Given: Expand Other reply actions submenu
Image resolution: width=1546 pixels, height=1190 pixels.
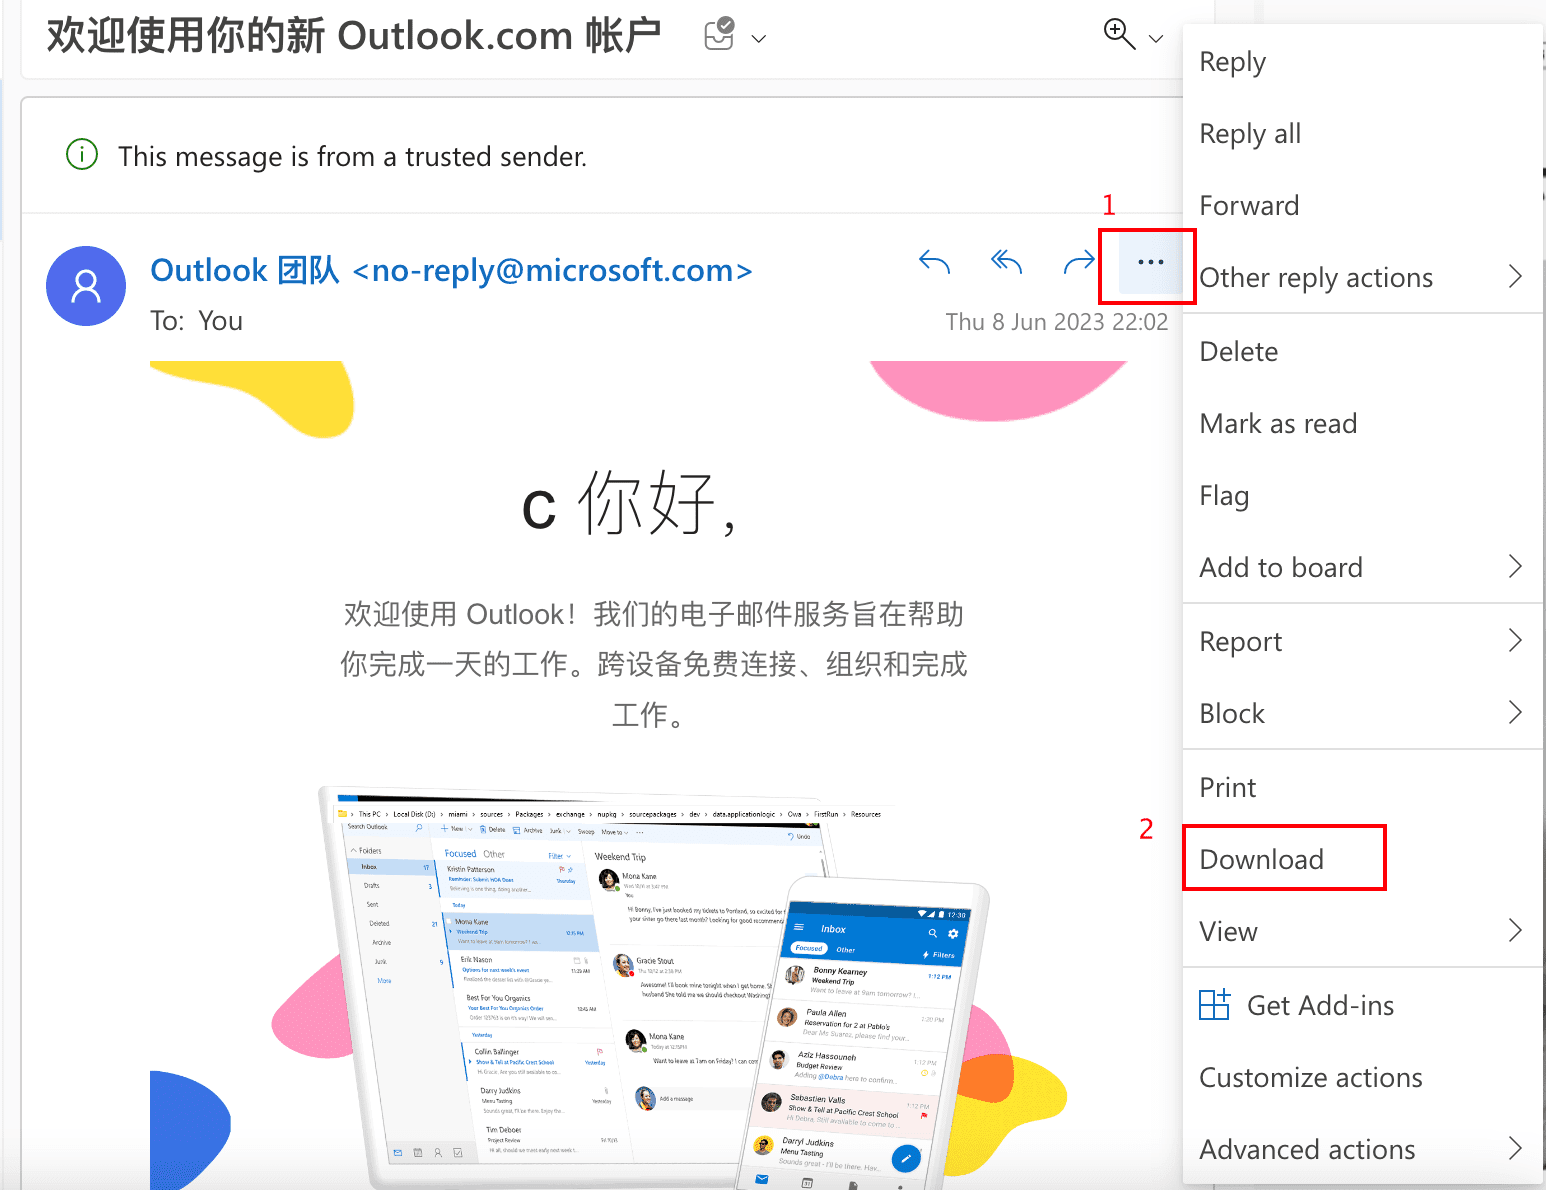Looking at the screenshot, I should pyautogui.click(x=1362, y=278).
